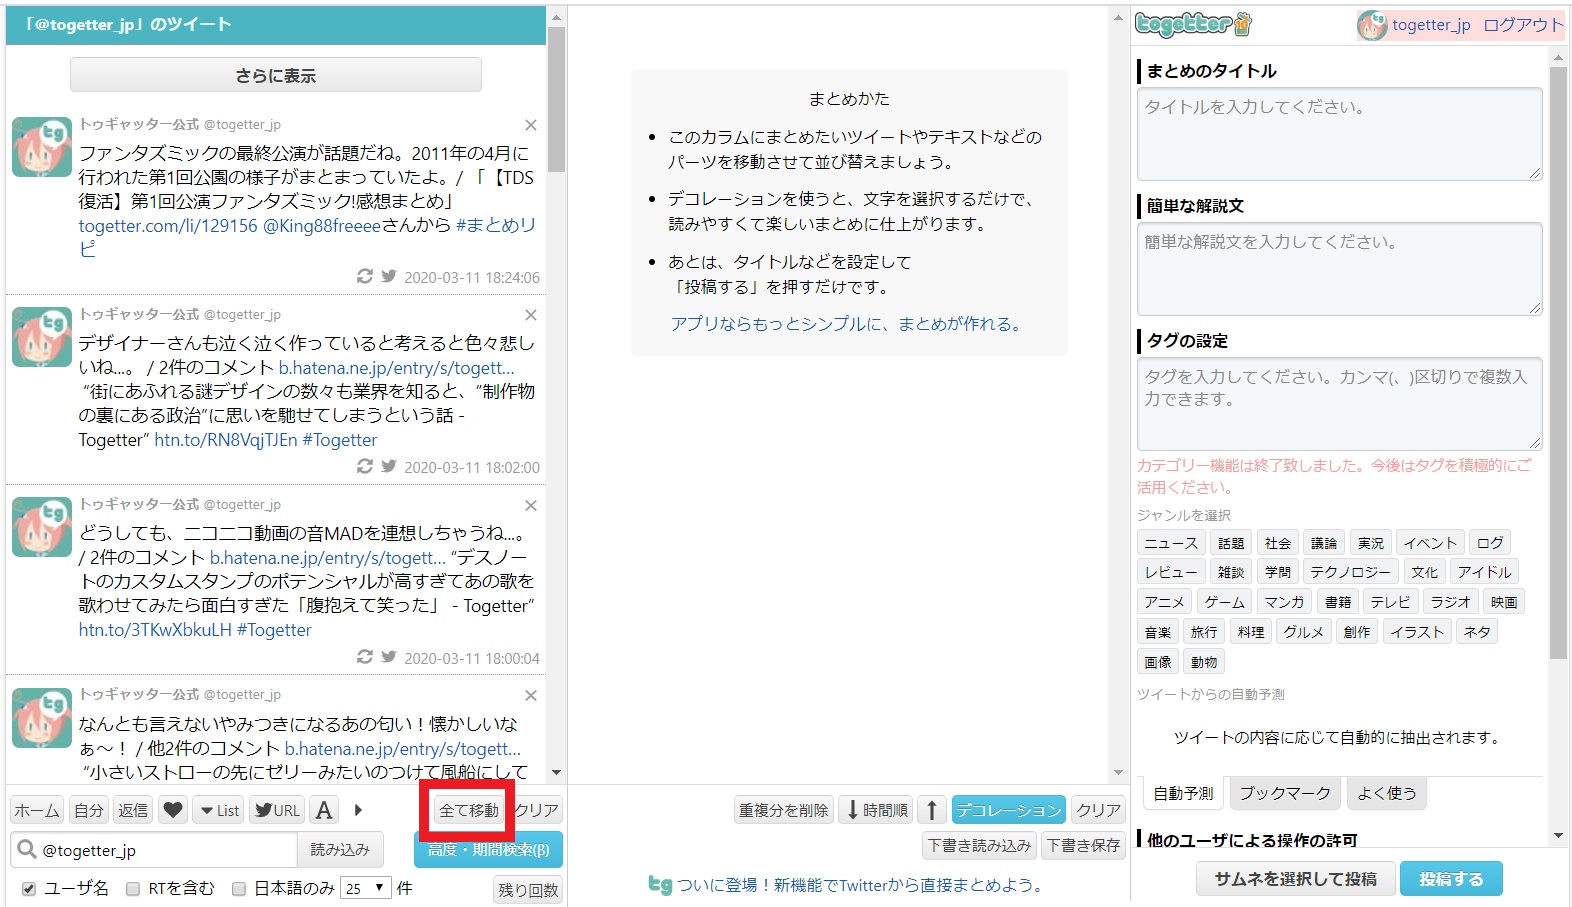Select the ニュース genre tag

[x=1170, y=543]
